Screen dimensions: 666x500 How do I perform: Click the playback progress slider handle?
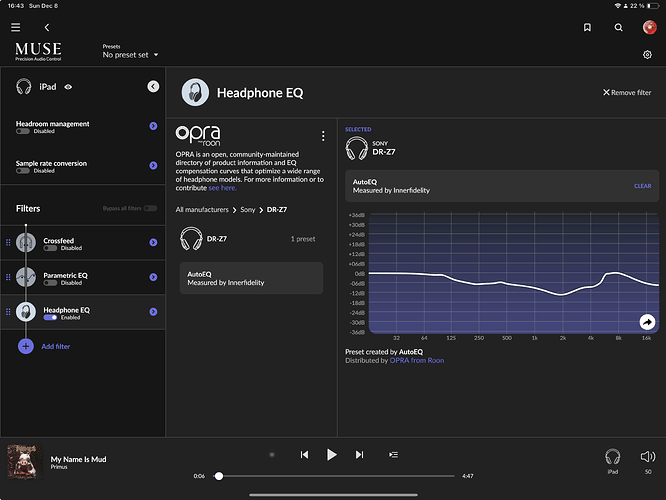click(x=219, y=476)
